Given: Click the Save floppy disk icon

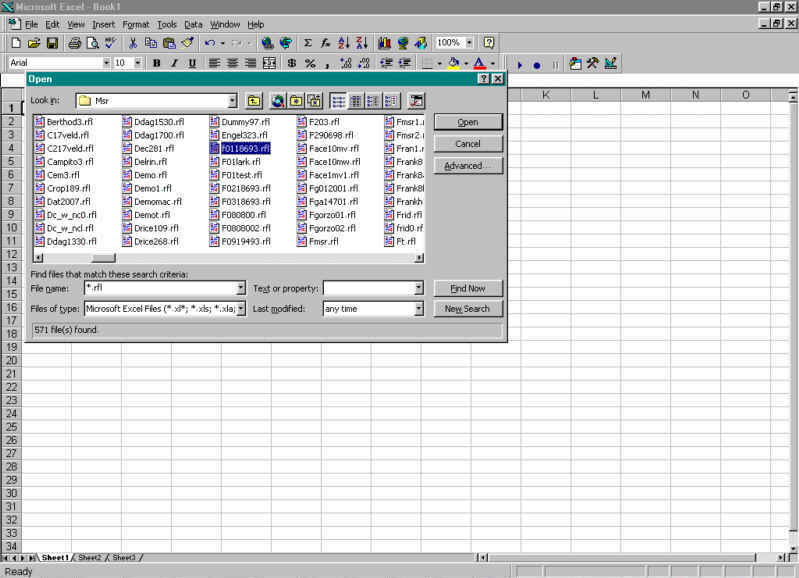Looking at the screenshot, I should (52, 43).
